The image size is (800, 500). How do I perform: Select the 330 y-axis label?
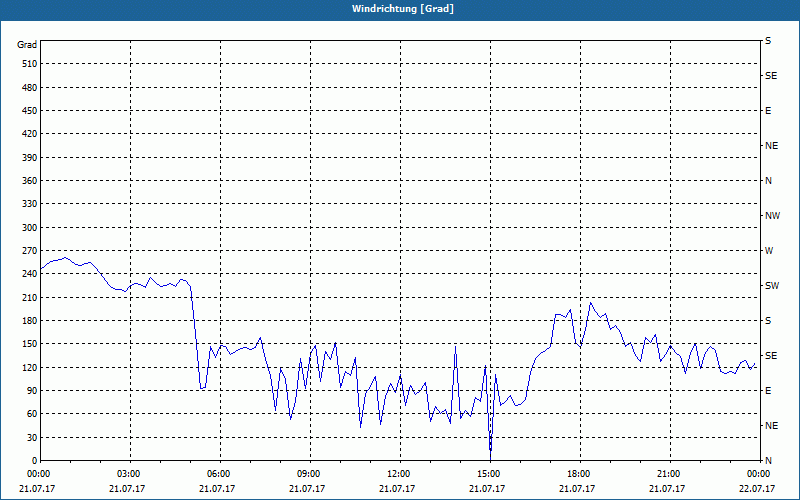[30, 204]
